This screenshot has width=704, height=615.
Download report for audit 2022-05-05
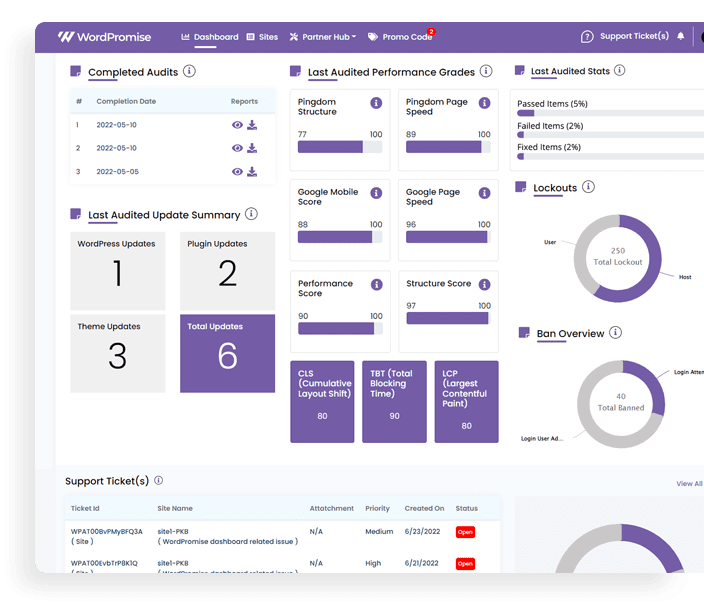tap(252, 171)
